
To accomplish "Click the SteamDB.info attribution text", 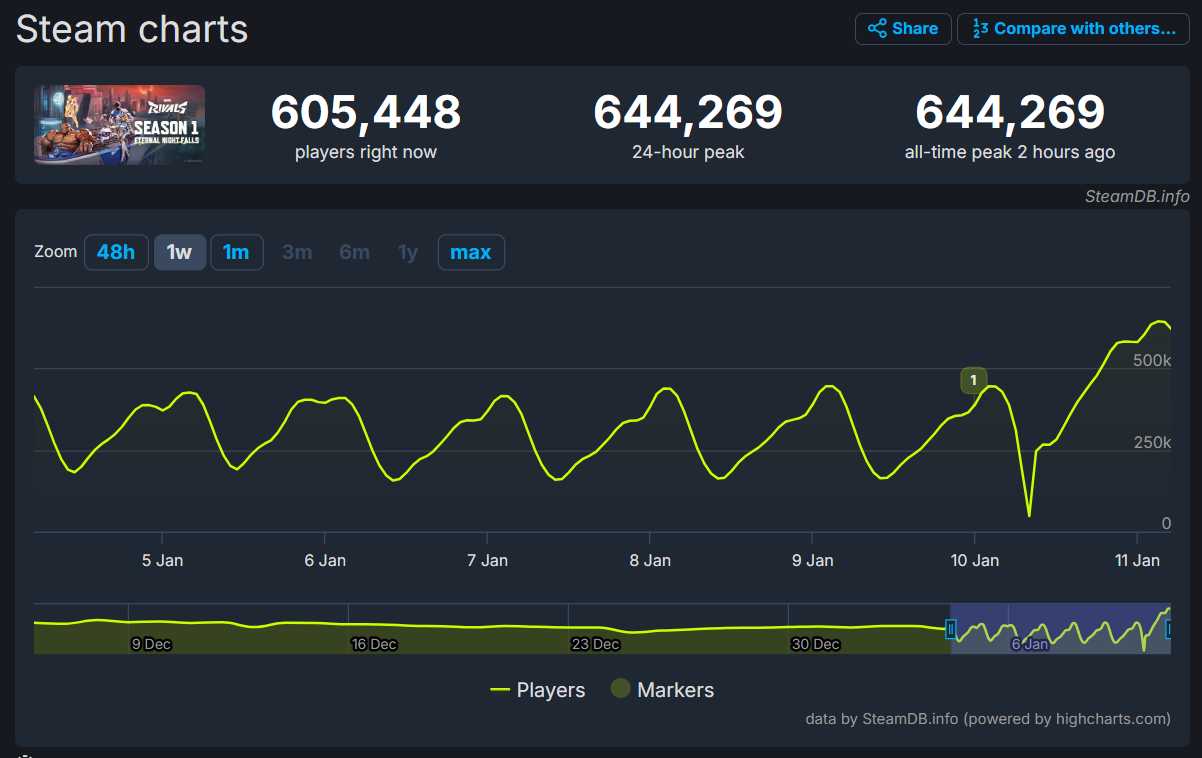I will click(1137, 196).
